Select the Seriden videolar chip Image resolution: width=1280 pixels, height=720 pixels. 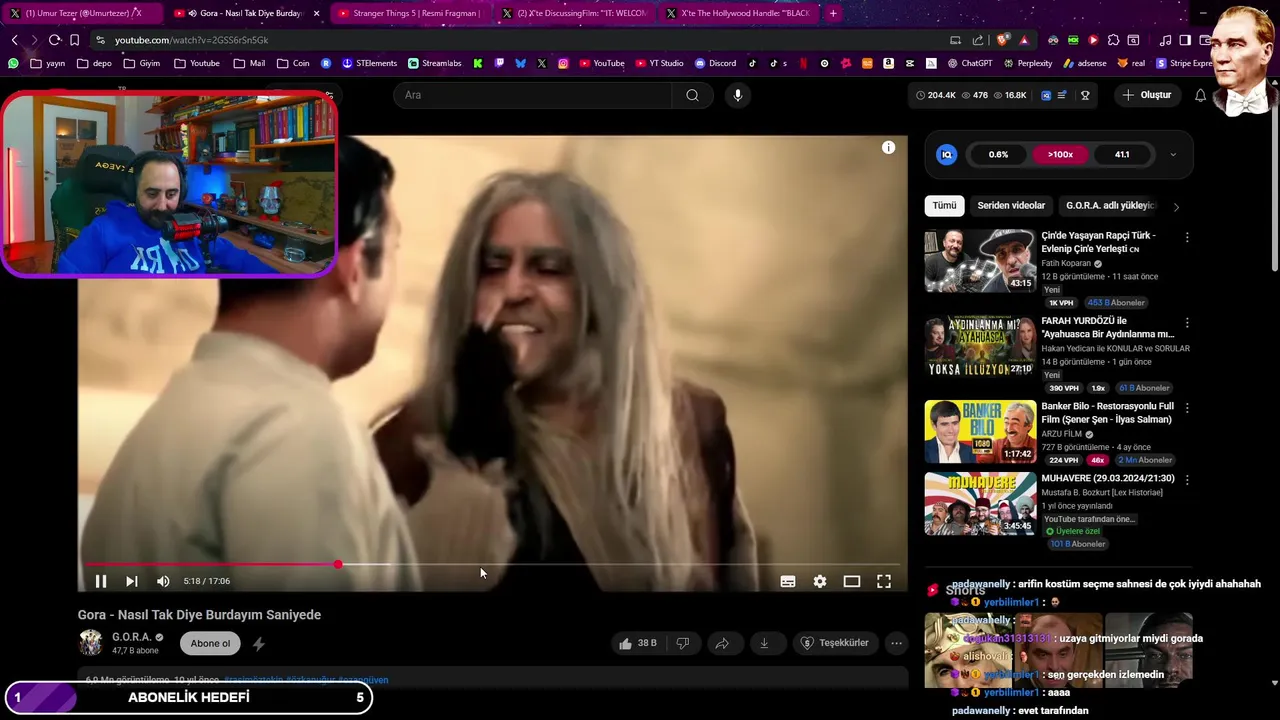pos(1011,205)
